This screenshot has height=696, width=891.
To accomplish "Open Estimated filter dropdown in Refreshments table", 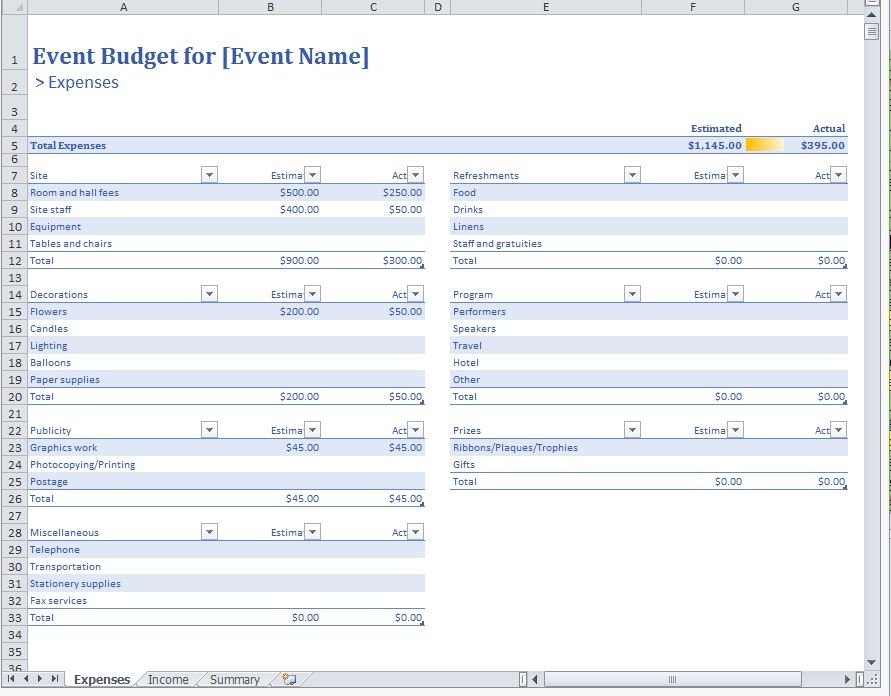I will tap(735, 175).
